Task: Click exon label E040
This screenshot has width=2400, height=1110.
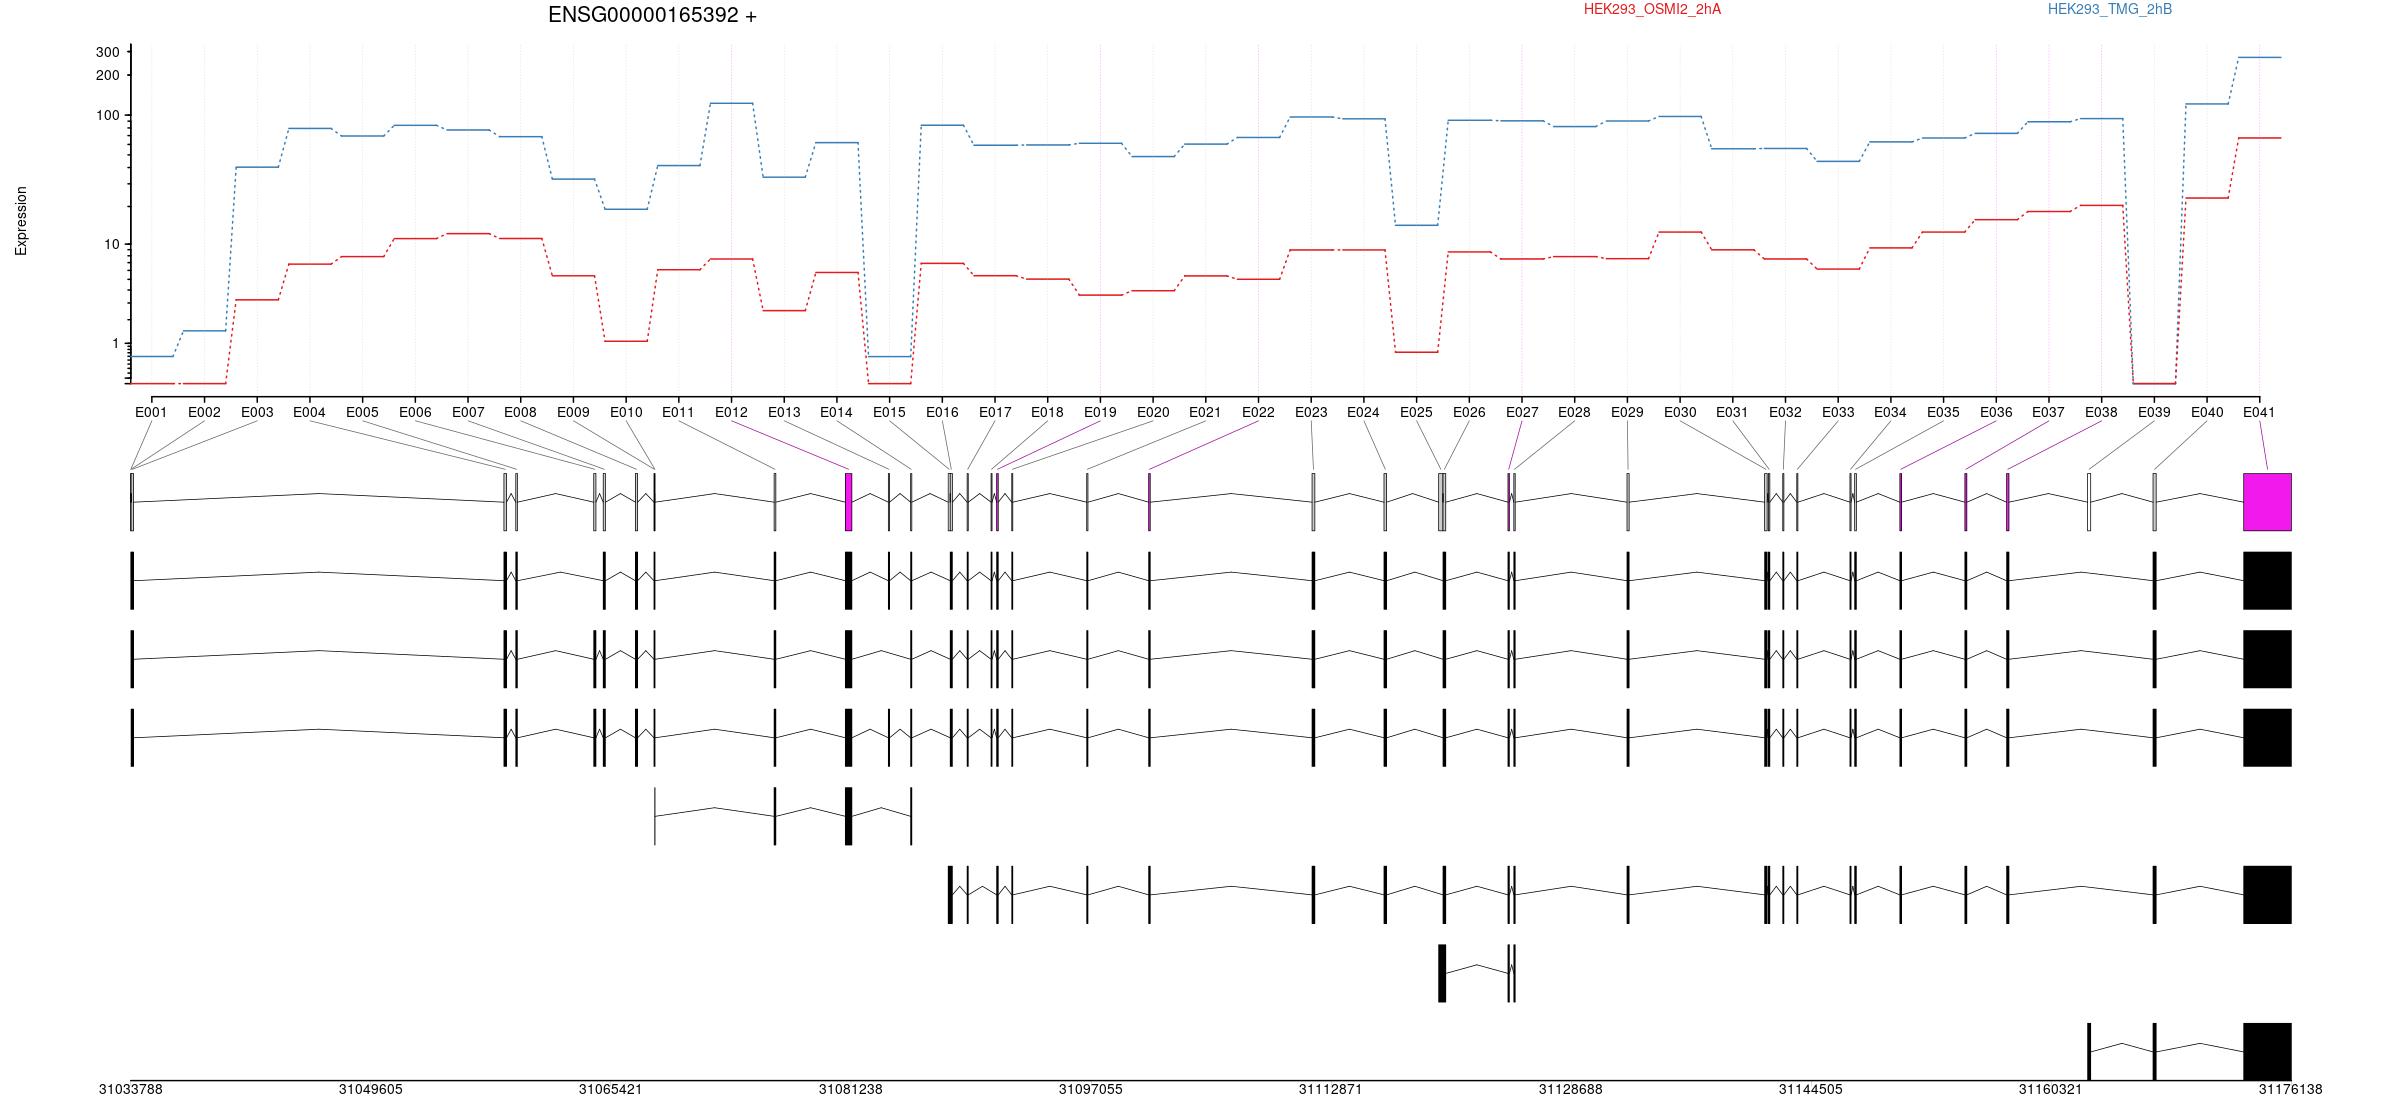Action: point(2207,412)
